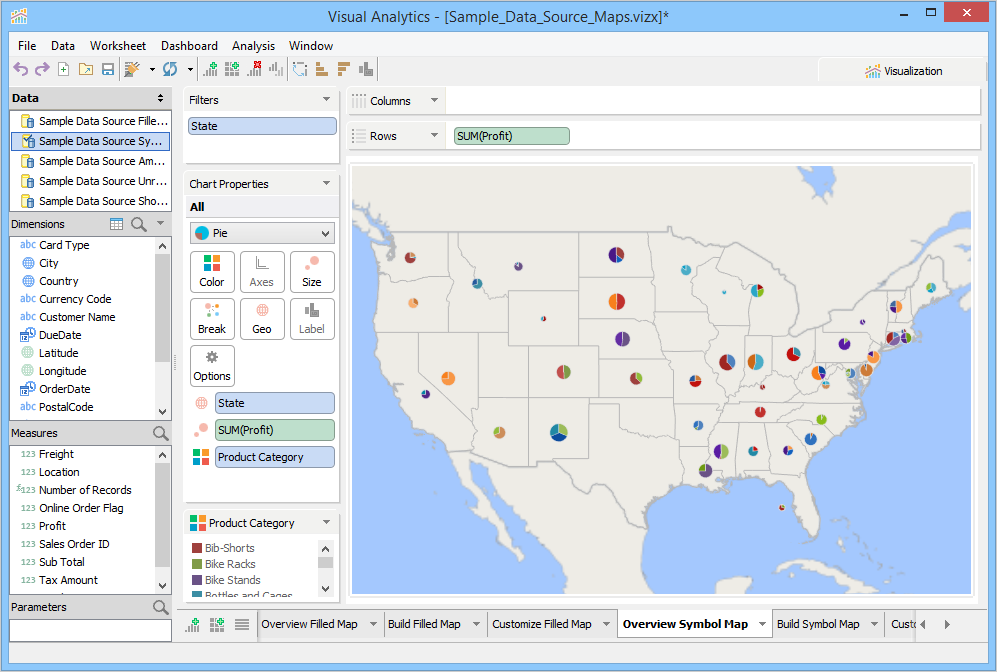This screenshot has width=997, height=672.
Task: Click the Undo arrow in the toolbar
Action: pos(20,69)
